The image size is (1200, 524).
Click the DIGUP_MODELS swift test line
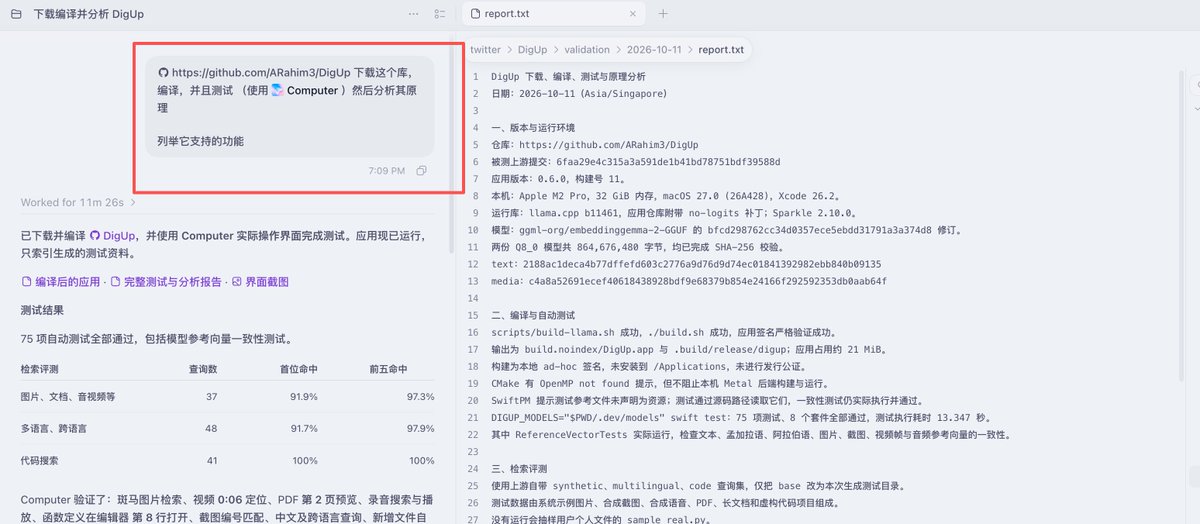coord(740,416)
